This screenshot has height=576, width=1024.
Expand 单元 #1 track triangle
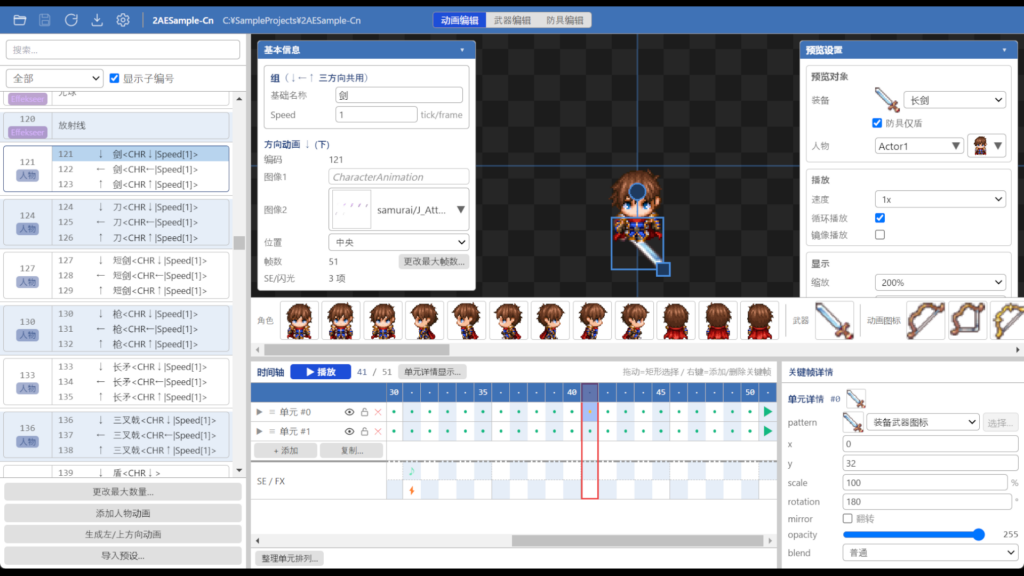click(x=259, y=431)
